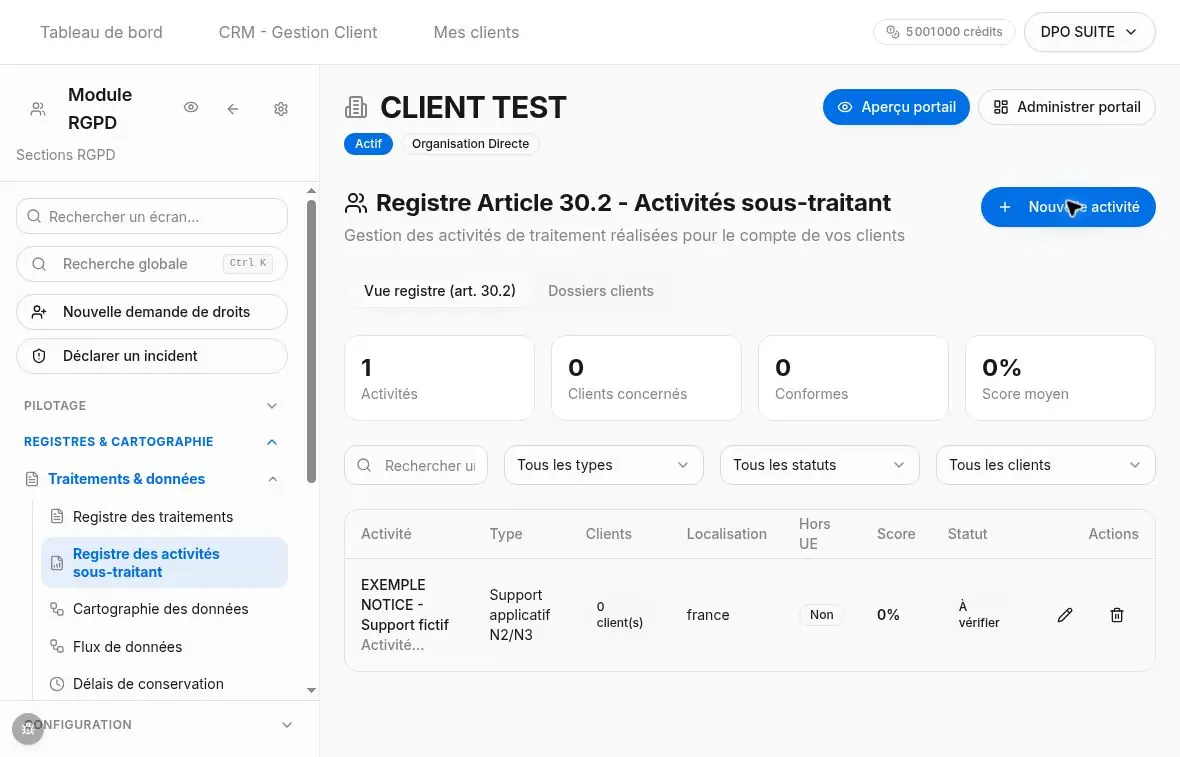The width and height of the screenshot is (1180, 757).
Task: Click Nouvelle demande de droits button
Action: [152, 312]
